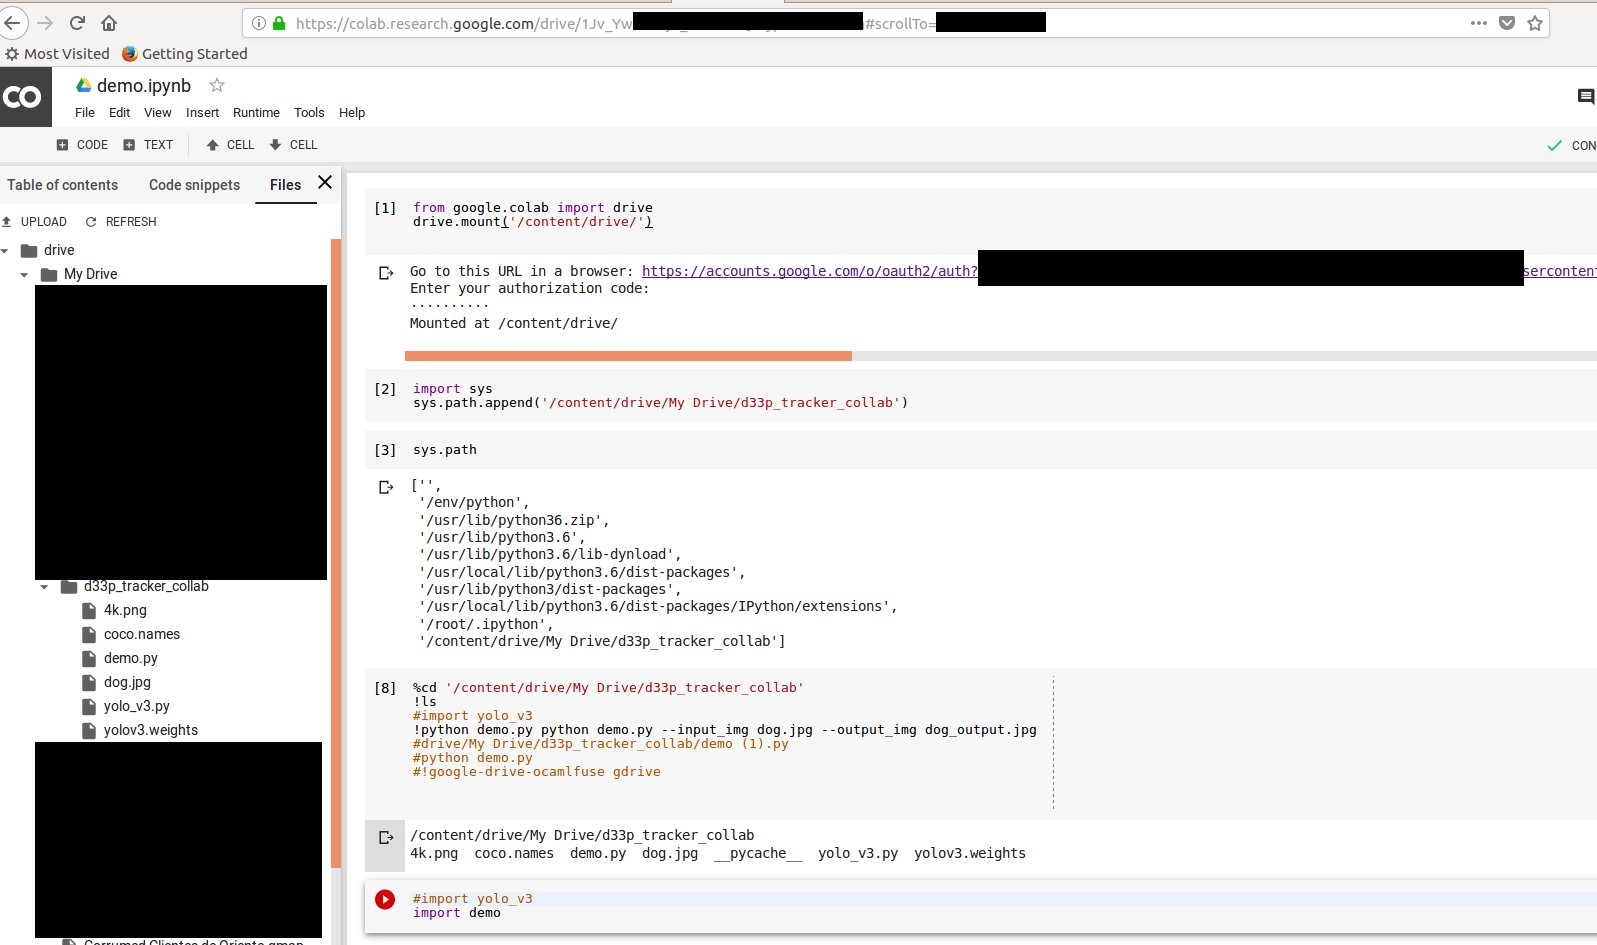
Task: Close the left side panel with X
Action: click(325, 182)
